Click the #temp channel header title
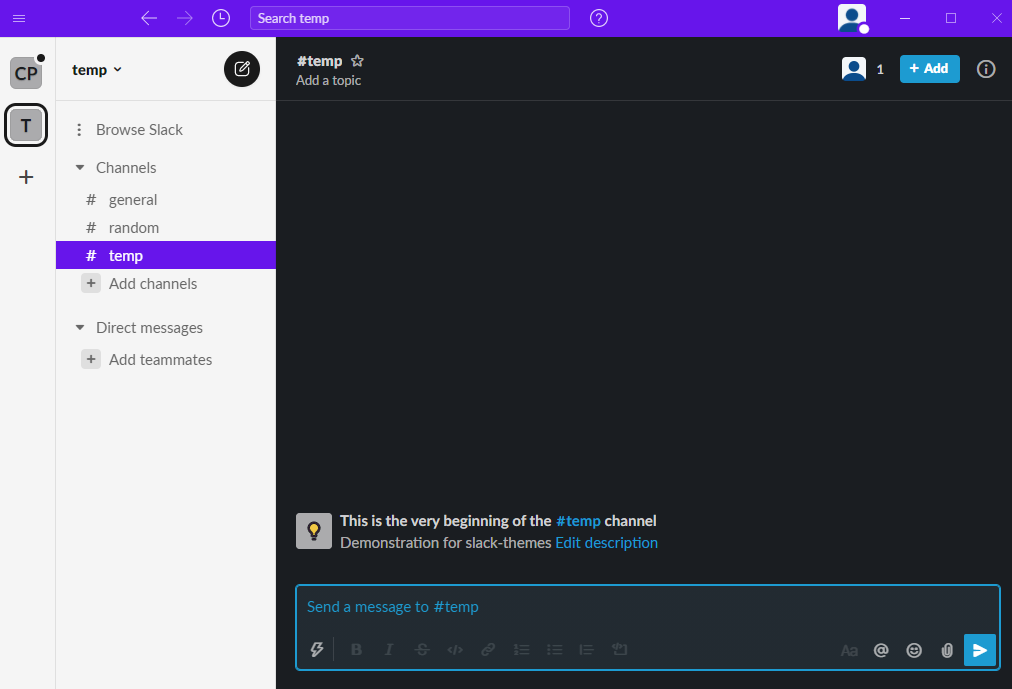 [319, 61]
